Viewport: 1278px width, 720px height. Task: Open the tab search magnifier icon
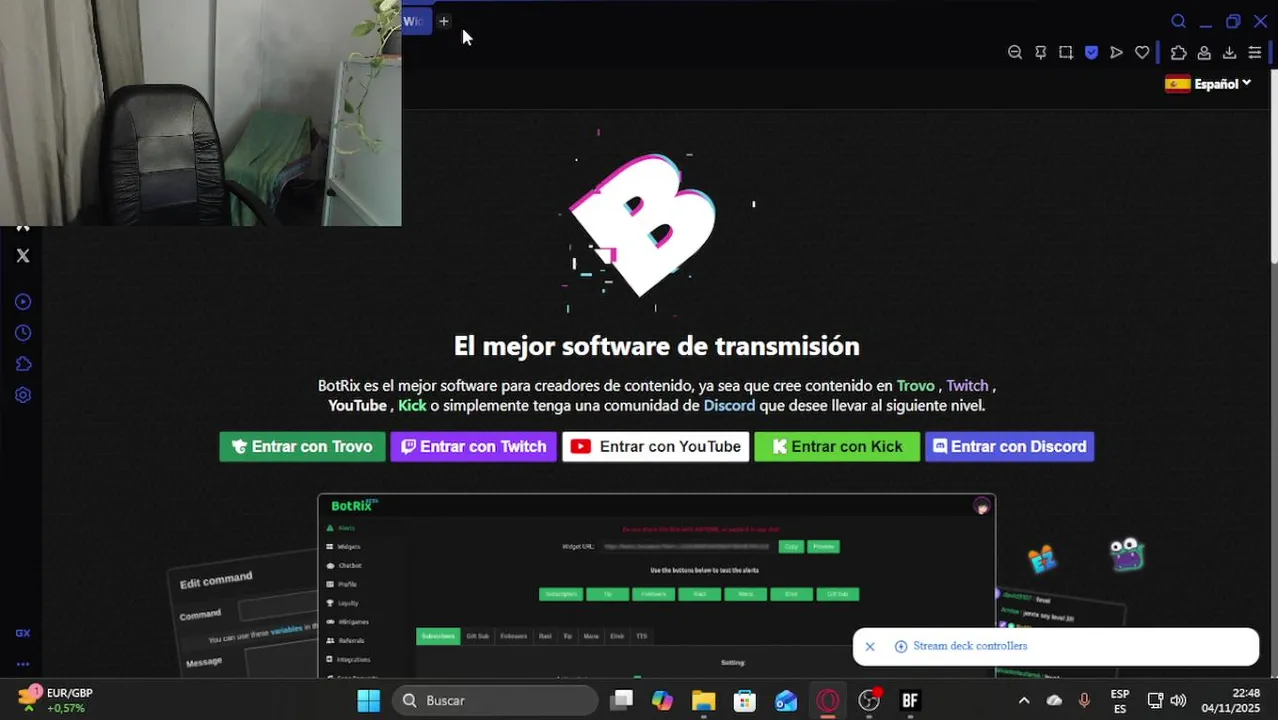click(x=1178, y=21)
